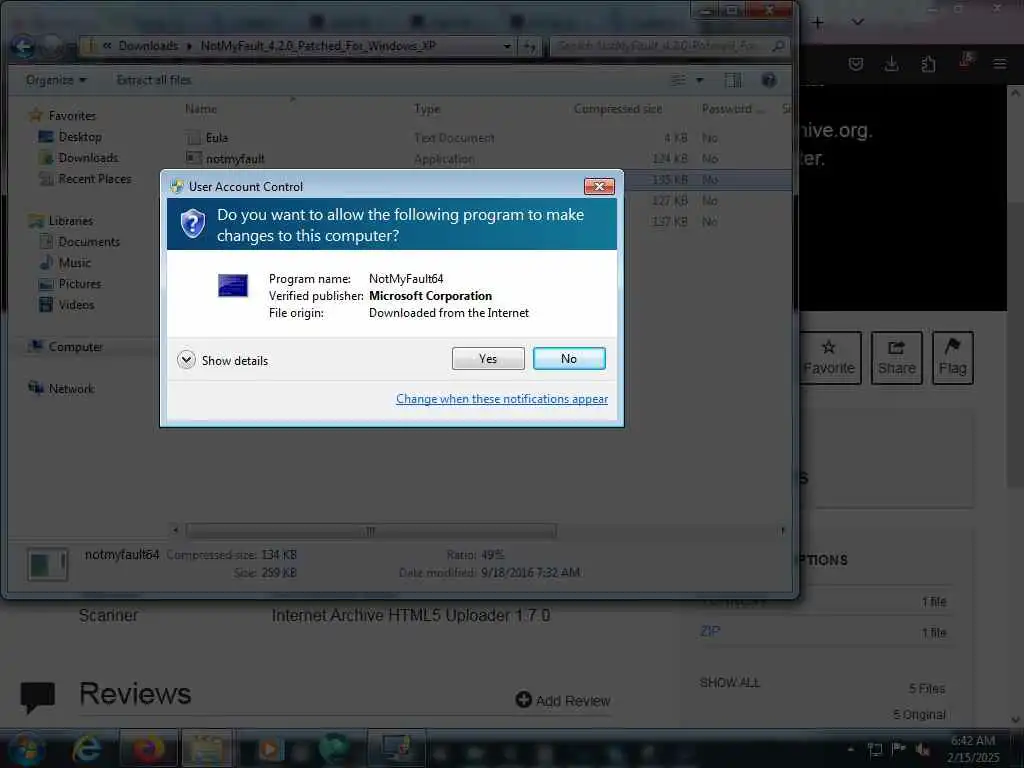Focus the Explorer search box
This screenshot has width=1024, height=768.
click(x=667, y=46)
